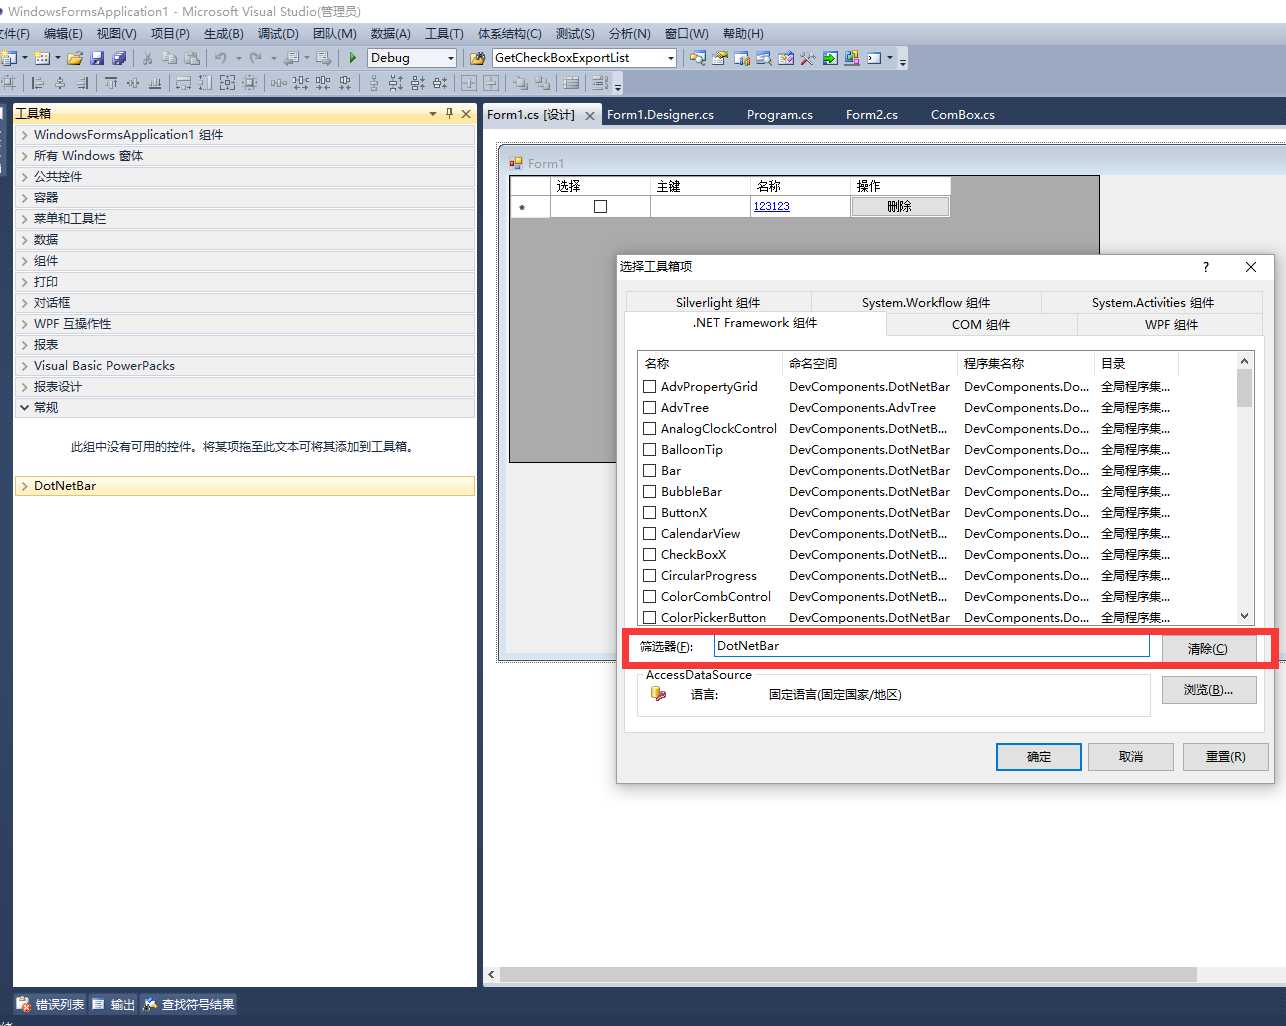Open Solution Explorer icon in toolbar
The height and width of the screenshot is (1026, 1286).
point(698,58)
